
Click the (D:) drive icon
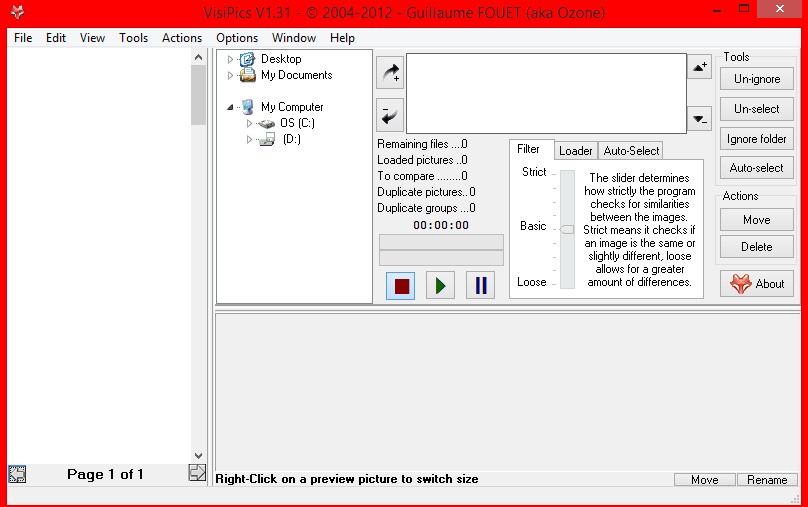pos(267,139)
